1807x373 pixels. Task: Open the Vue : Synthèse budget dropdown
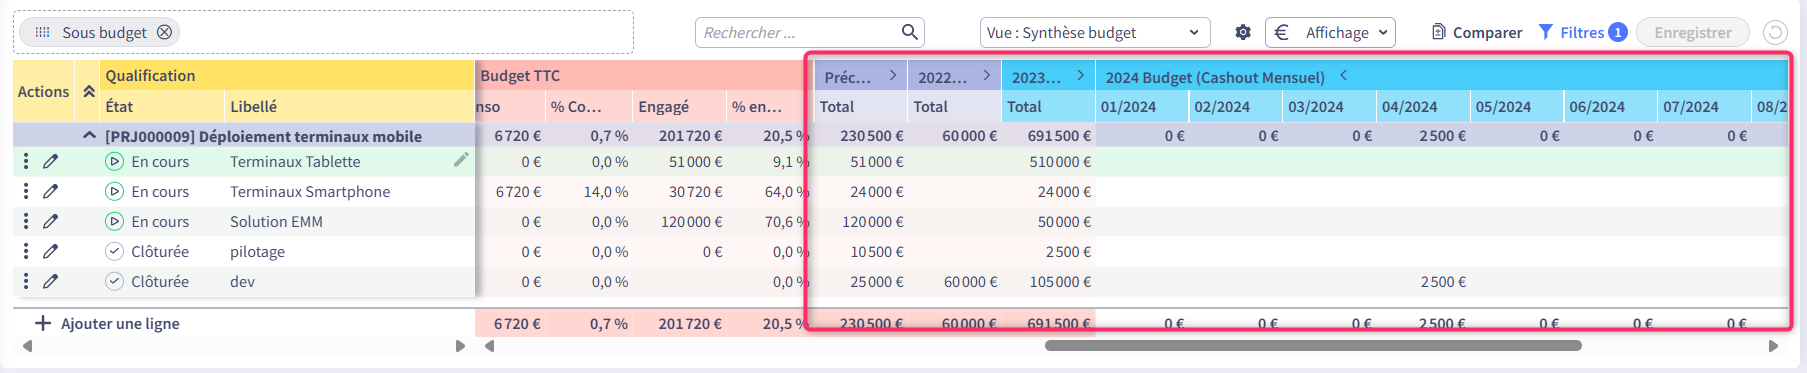pyautogui.click(x=1095, y=32)
